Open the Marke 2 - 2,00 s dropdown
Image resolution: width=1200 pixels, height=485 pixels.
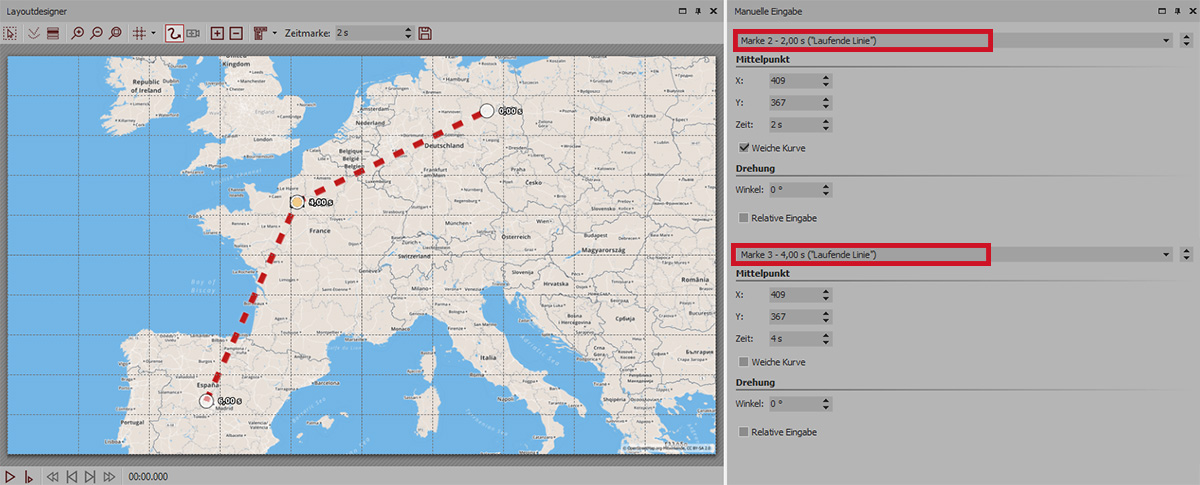1167,41
